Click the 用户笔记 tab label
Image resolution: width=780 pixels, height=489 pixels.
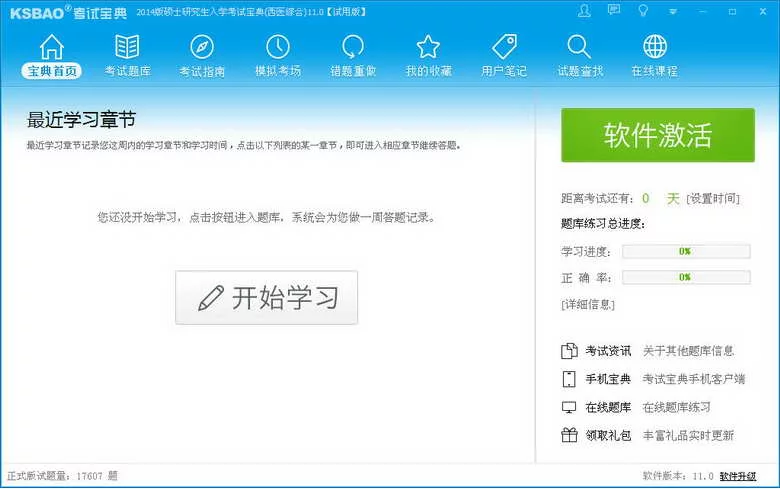pos(504,71)
